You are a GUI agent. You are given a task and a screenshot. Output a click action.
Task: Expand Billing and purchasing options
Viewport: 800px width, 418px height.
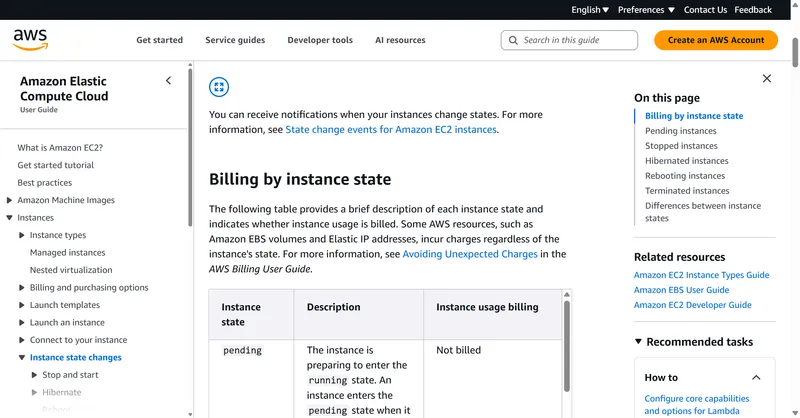coord(21,287)
